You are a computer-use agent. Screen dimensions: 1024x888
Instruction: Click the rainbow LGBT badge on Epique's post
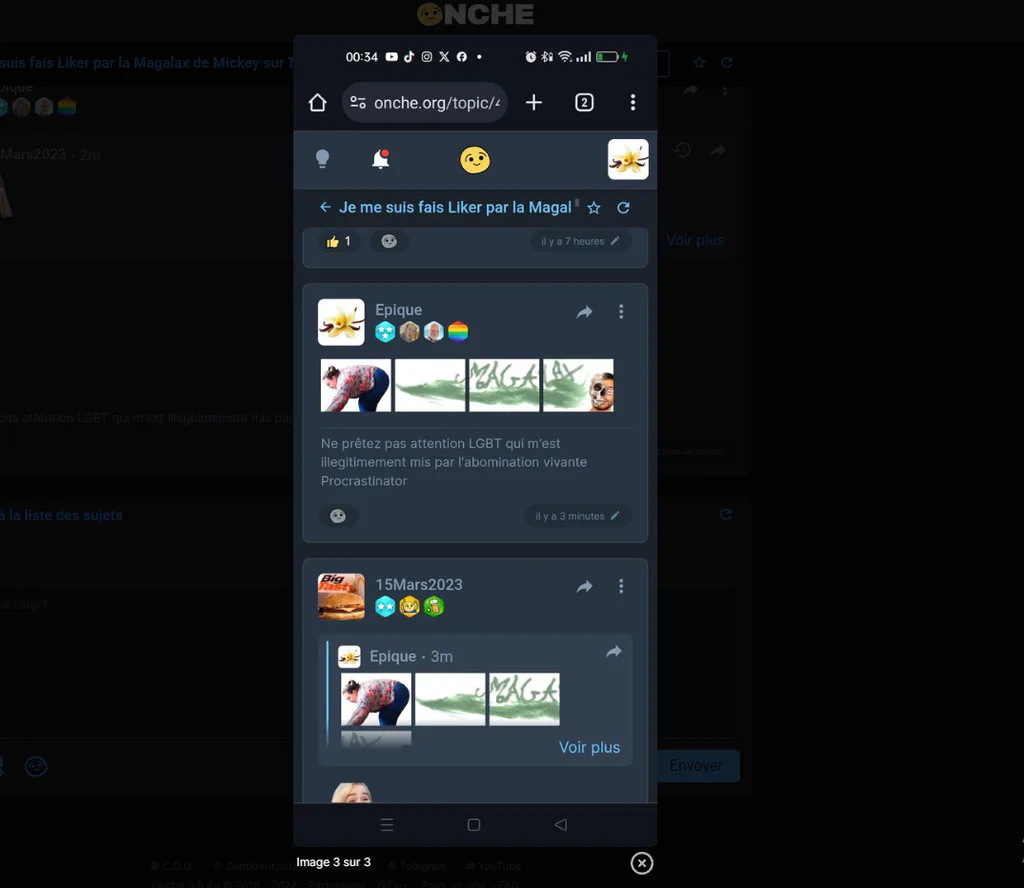click(458, 332)
